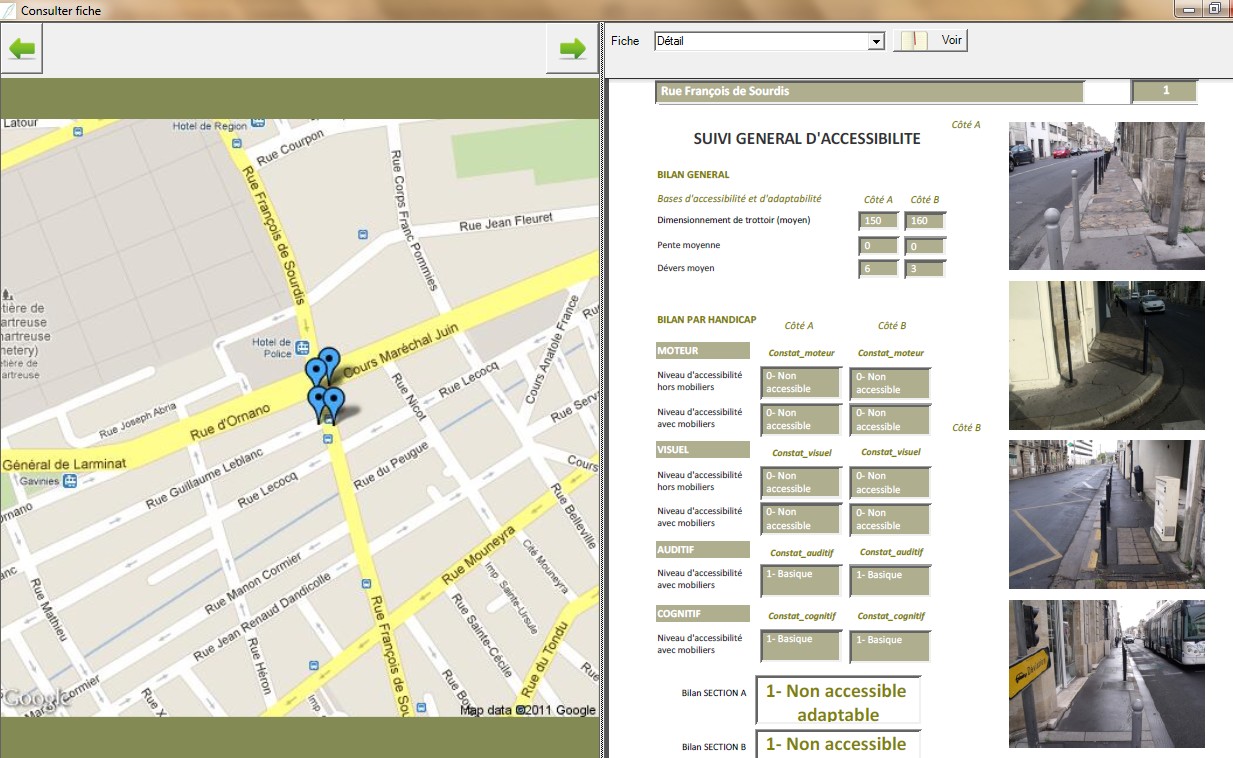Click the Consulter fiche title bar icon
1233x758 pixels.
pyautogui.click(x=9, y=10)
